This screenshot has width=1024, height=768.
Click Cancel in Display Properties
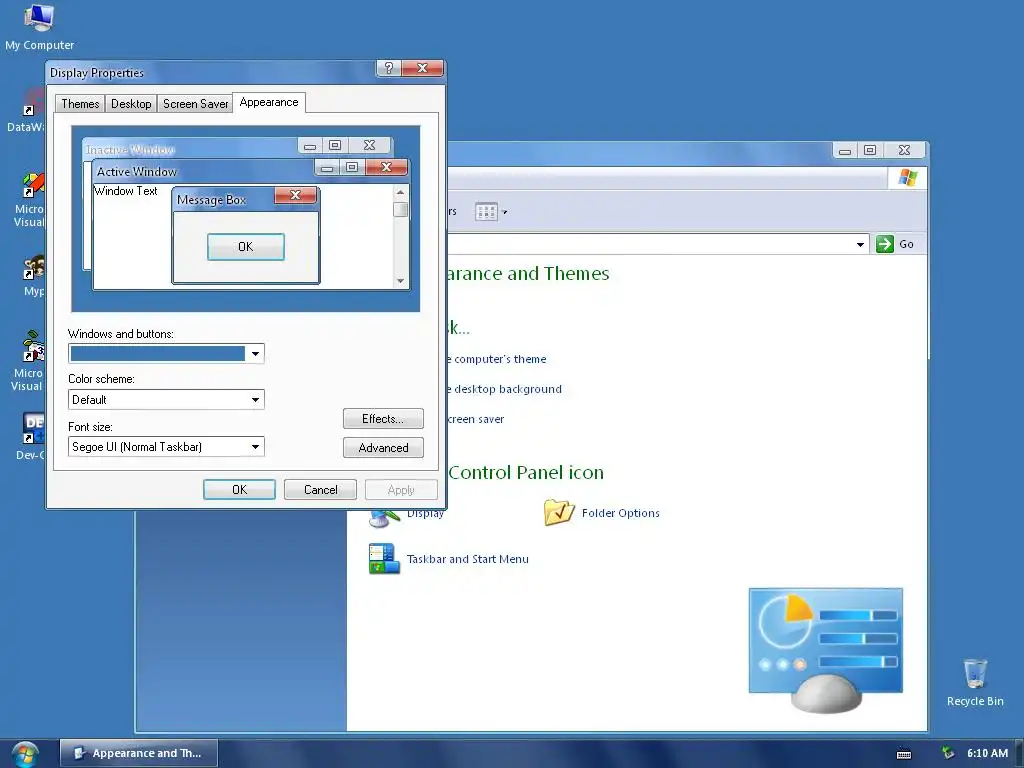[320, 489]
